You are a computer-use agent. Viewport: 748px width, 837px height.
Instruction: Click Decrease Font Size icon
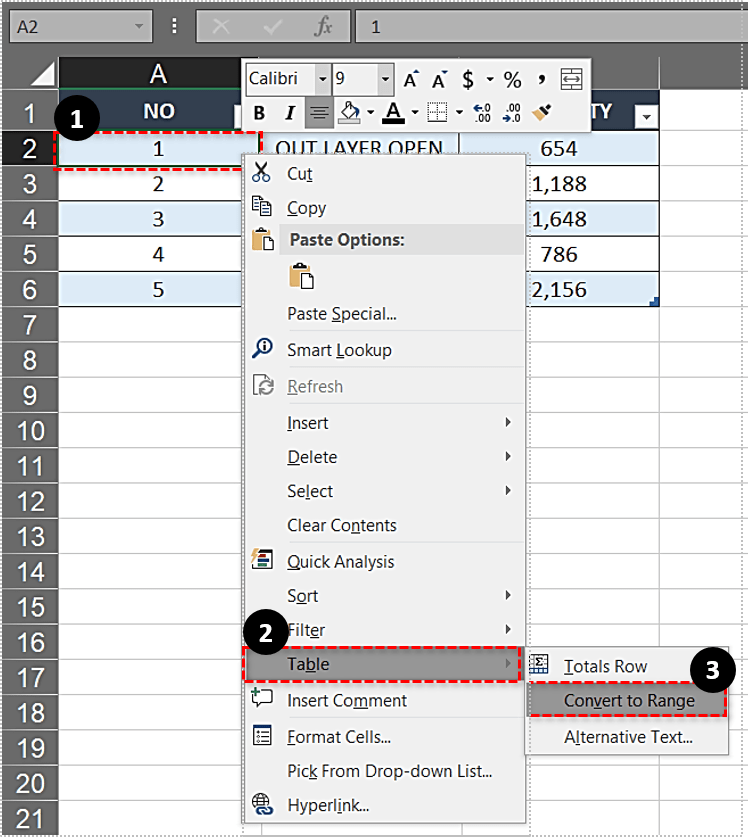coord(439,79)
